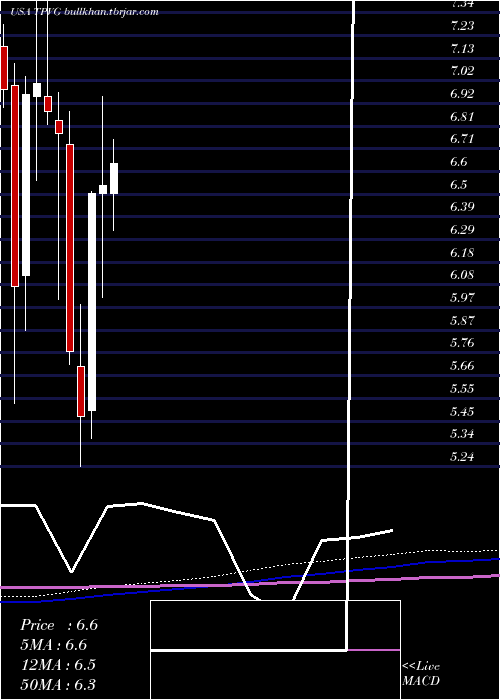Image resolution: width=500 pixels, height=700 pixels.
Task: Click the small red candlestick near 5.55
Action: click(x=81, y=392)
